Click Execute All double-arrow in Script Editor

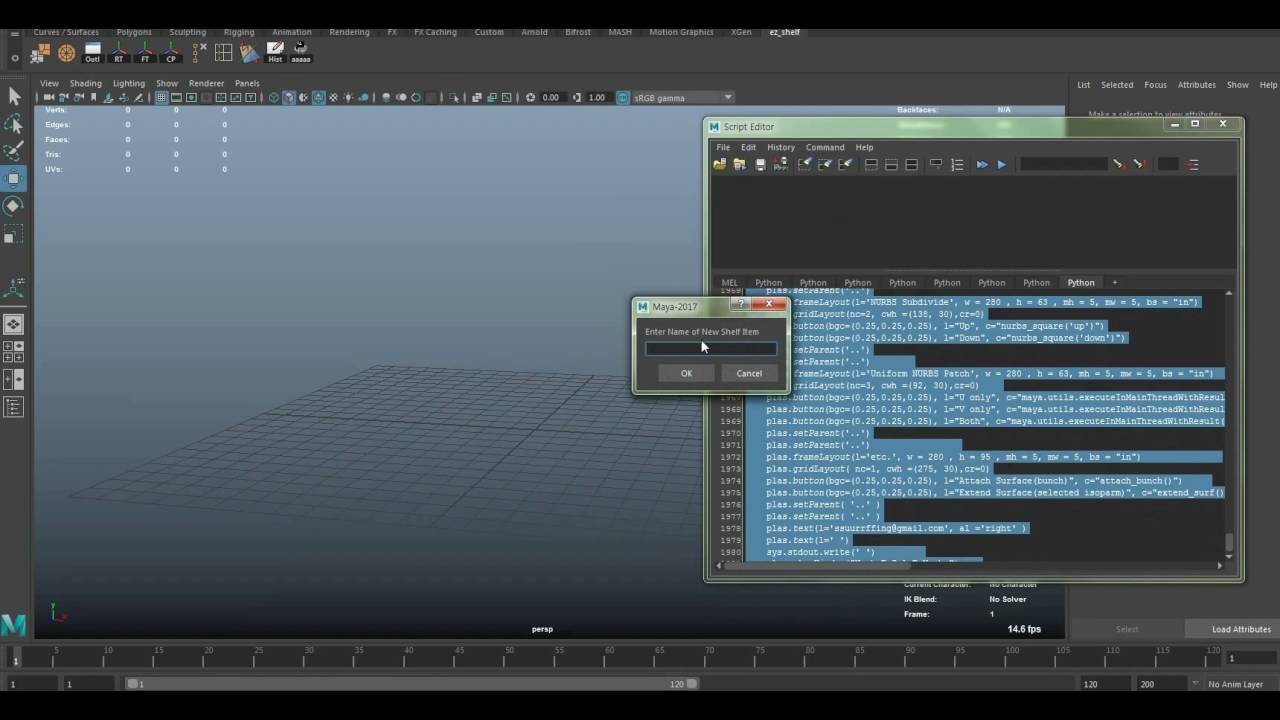point(982,164)
